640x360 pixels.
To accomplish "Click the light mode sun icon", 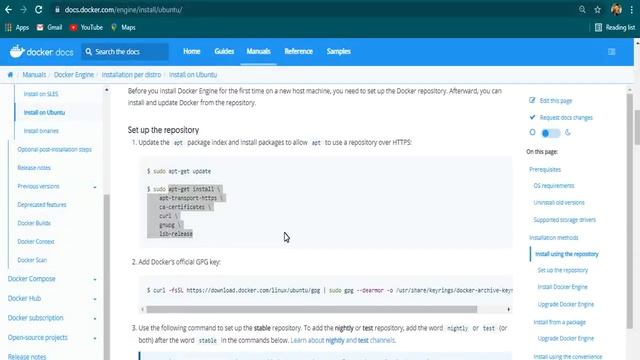I will (x=532, y=132).
